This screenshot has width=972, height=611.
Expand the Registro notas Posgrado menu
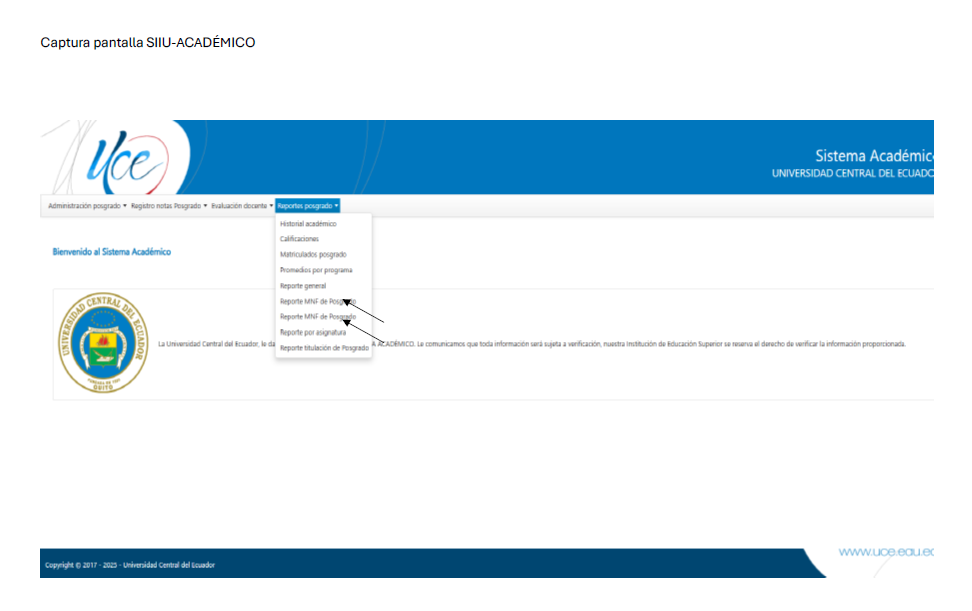point(168,206)
